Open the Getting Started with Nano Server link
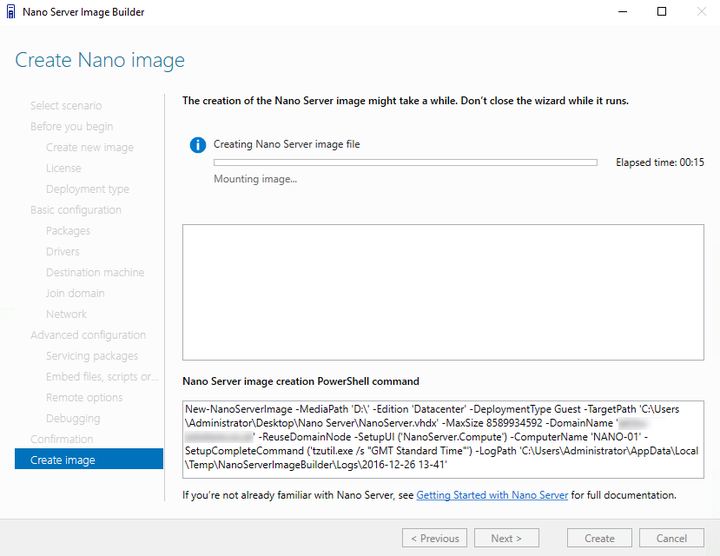This screenshot has height=556, width=720. pos(492,495)
